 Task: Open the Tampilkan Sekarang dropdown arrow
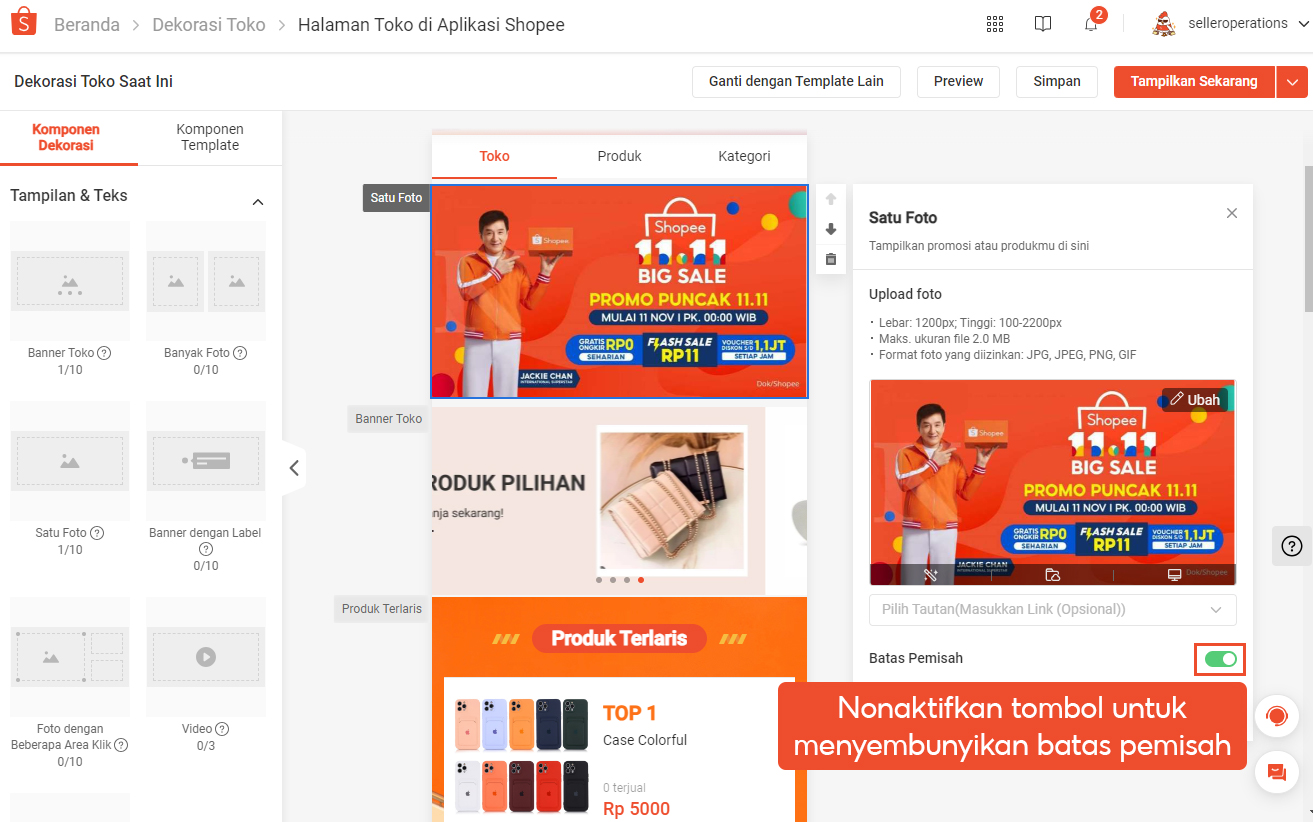pyautogui.click(x=1292, y=82)
